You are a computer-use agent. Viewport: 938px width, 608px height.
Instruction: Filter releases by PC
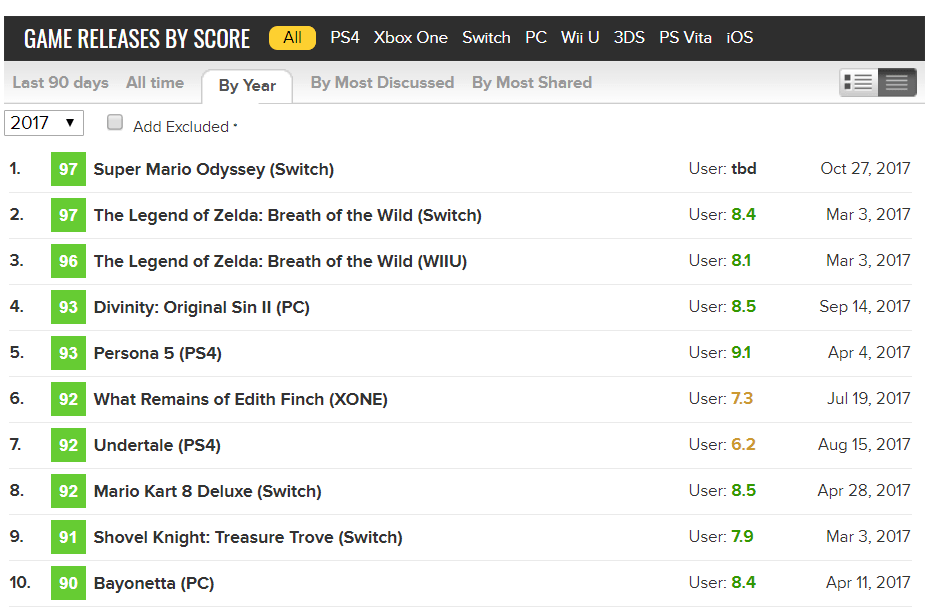(x=536, y=38)
